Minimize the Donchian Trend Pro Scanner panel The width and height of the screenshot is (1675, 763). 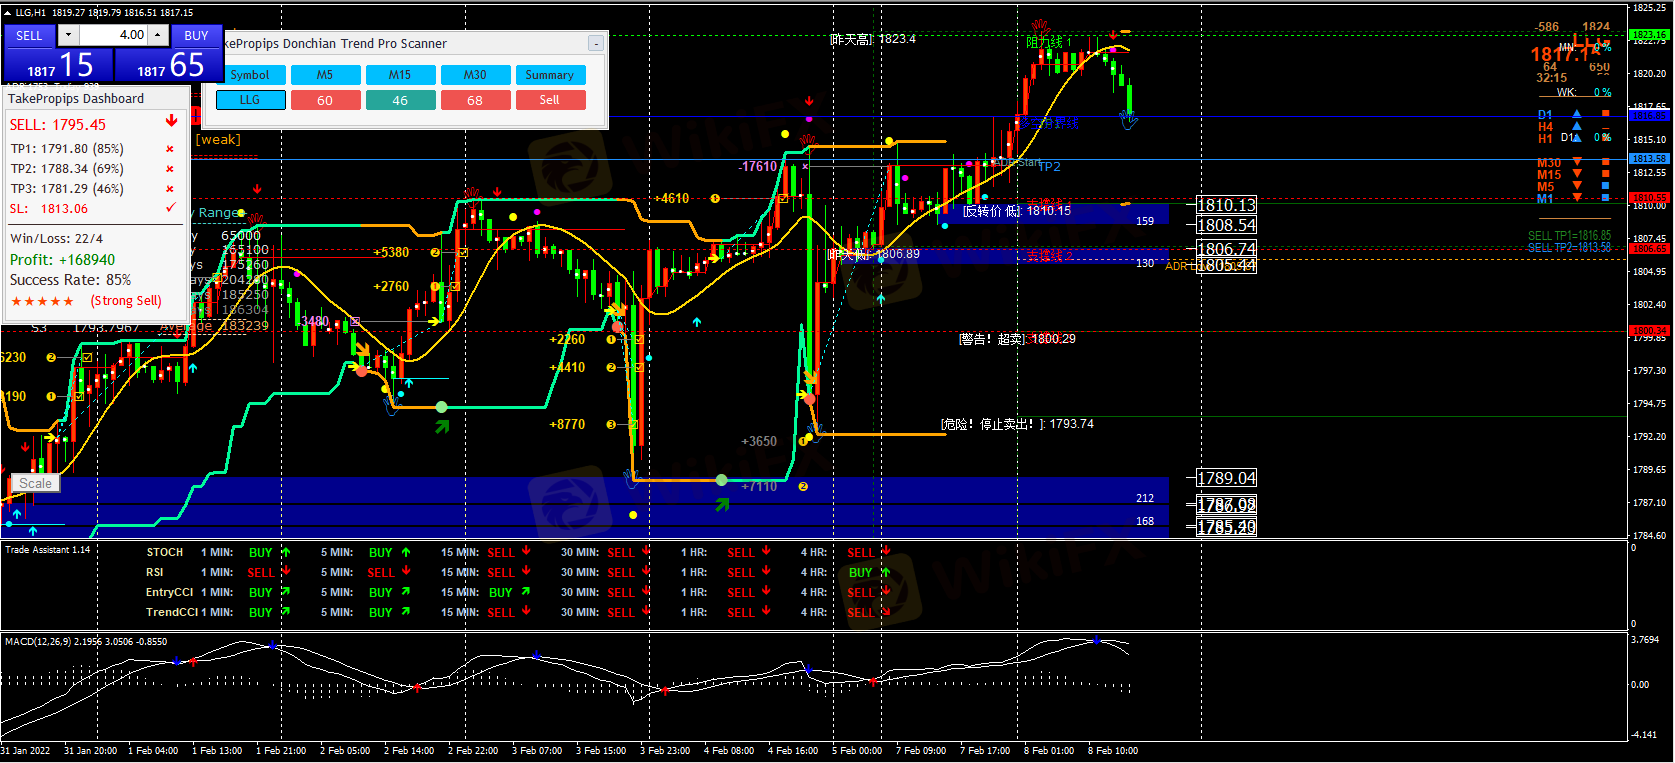point(596,44)
